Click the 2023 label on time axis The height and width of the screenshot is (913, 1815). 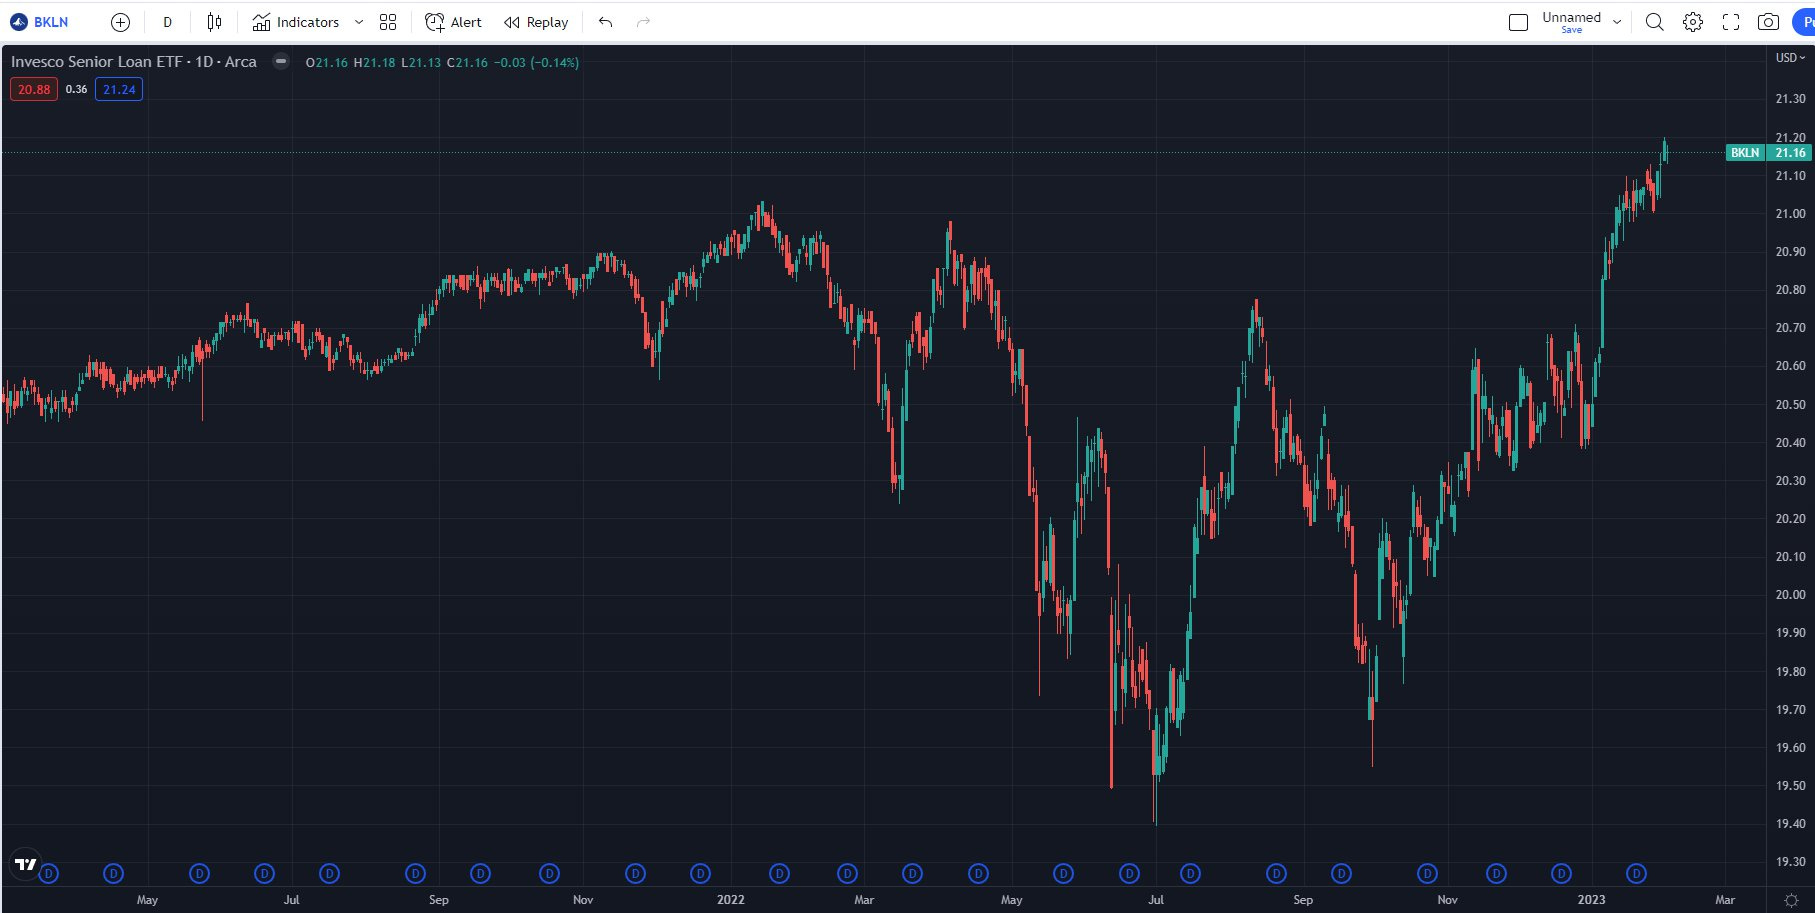coord(1591,900)
